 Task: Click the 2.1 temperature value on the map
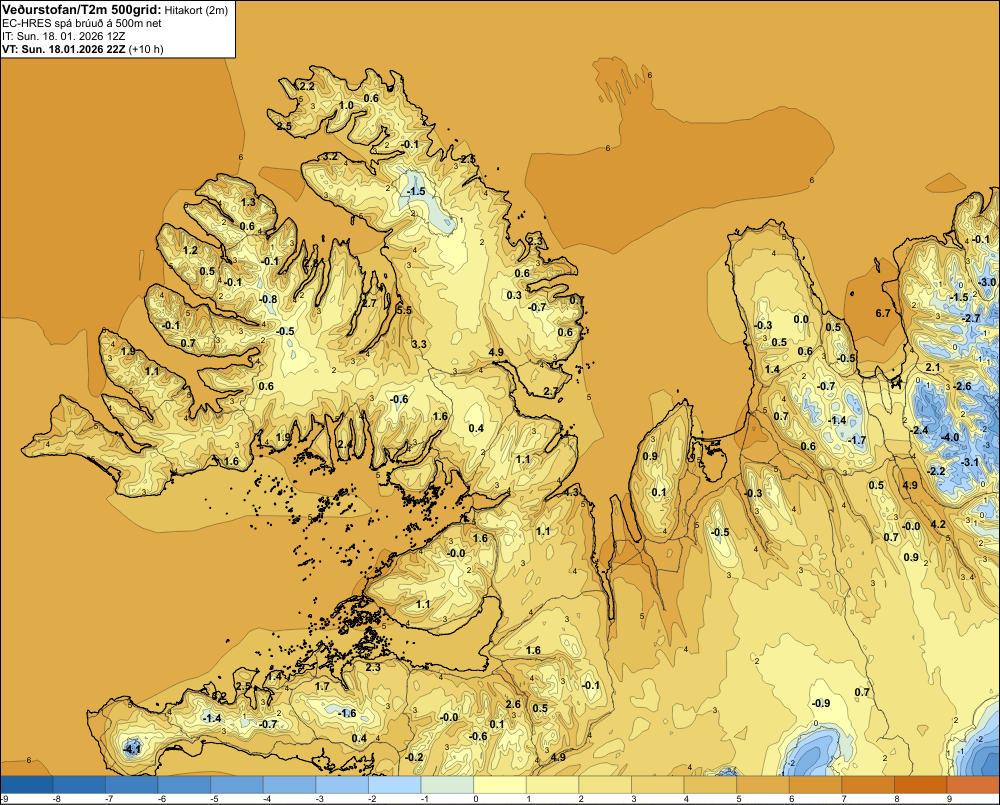(933, 367)
